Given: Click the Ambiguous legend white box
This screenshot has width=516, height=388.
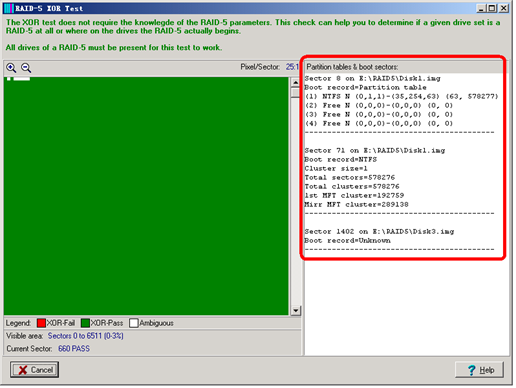Looking at the screenshot, I should click(x=134, y=323).
